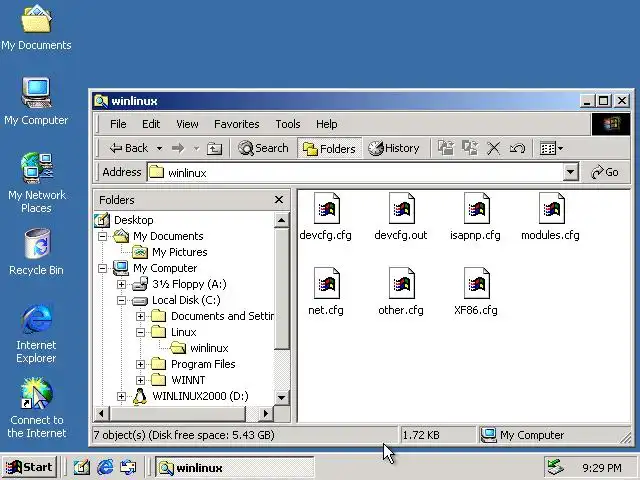Expand the Program Files folder node
640x480 pixels.
pos(140,364)
